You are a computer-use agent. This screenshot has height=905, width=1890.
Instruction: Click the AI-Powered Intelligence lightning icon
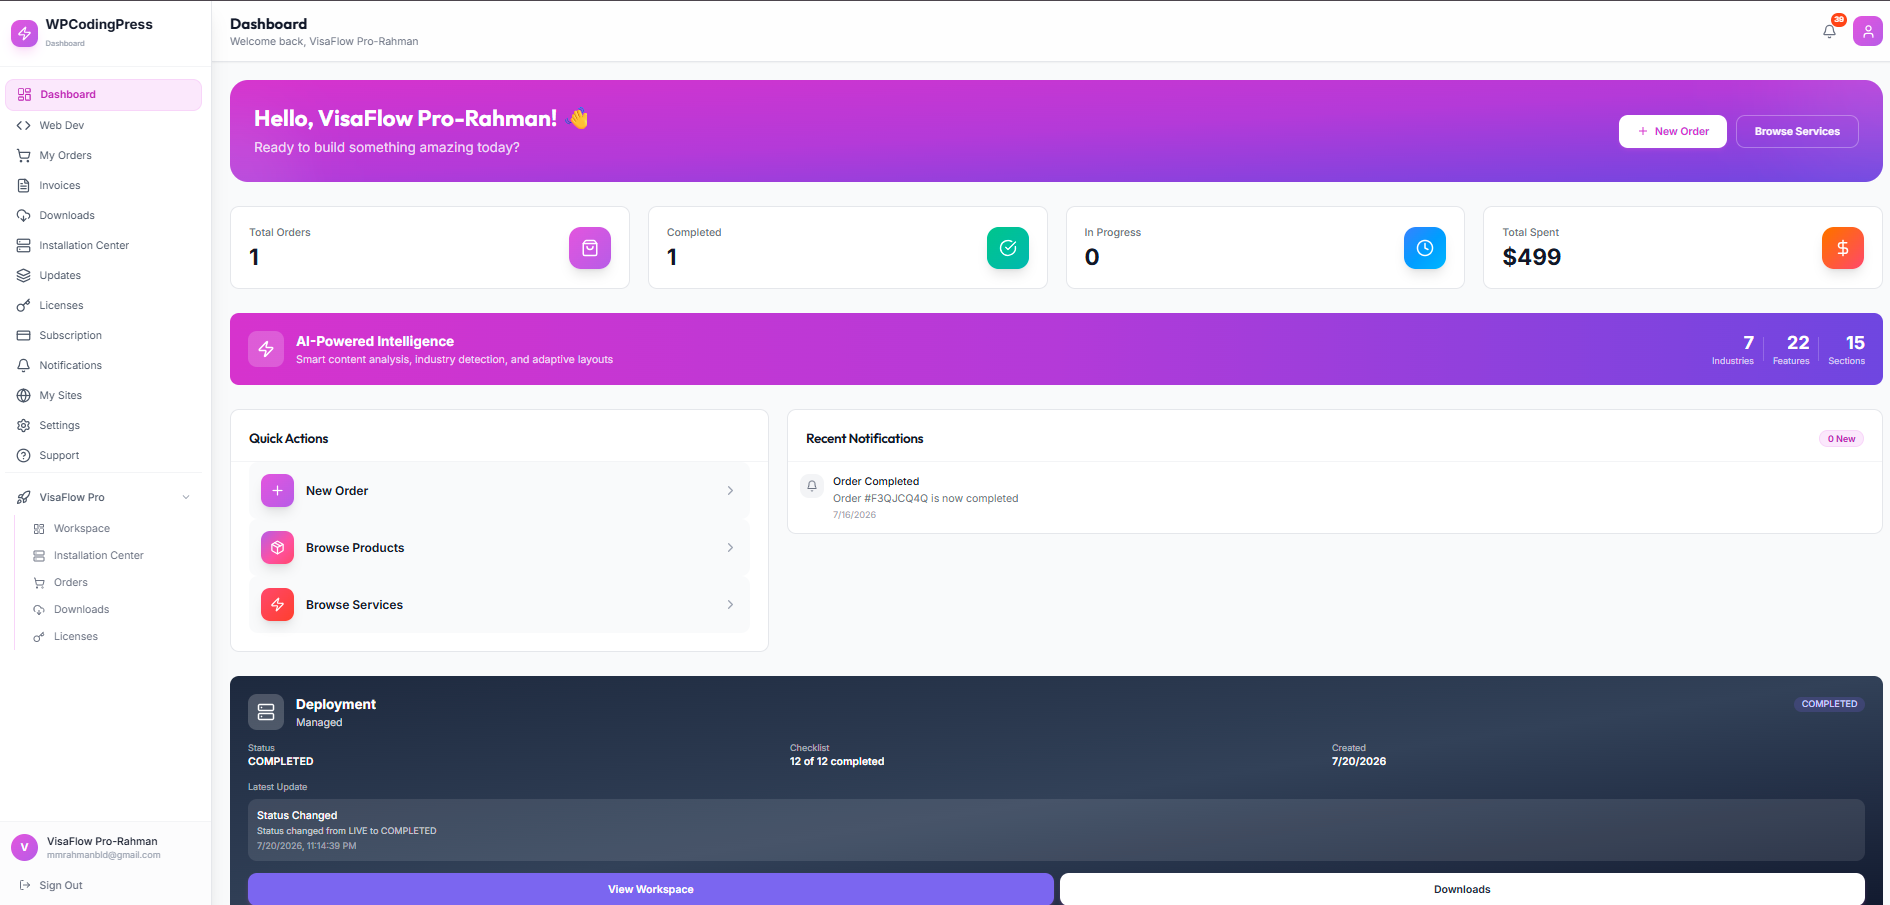coord(266,349)
